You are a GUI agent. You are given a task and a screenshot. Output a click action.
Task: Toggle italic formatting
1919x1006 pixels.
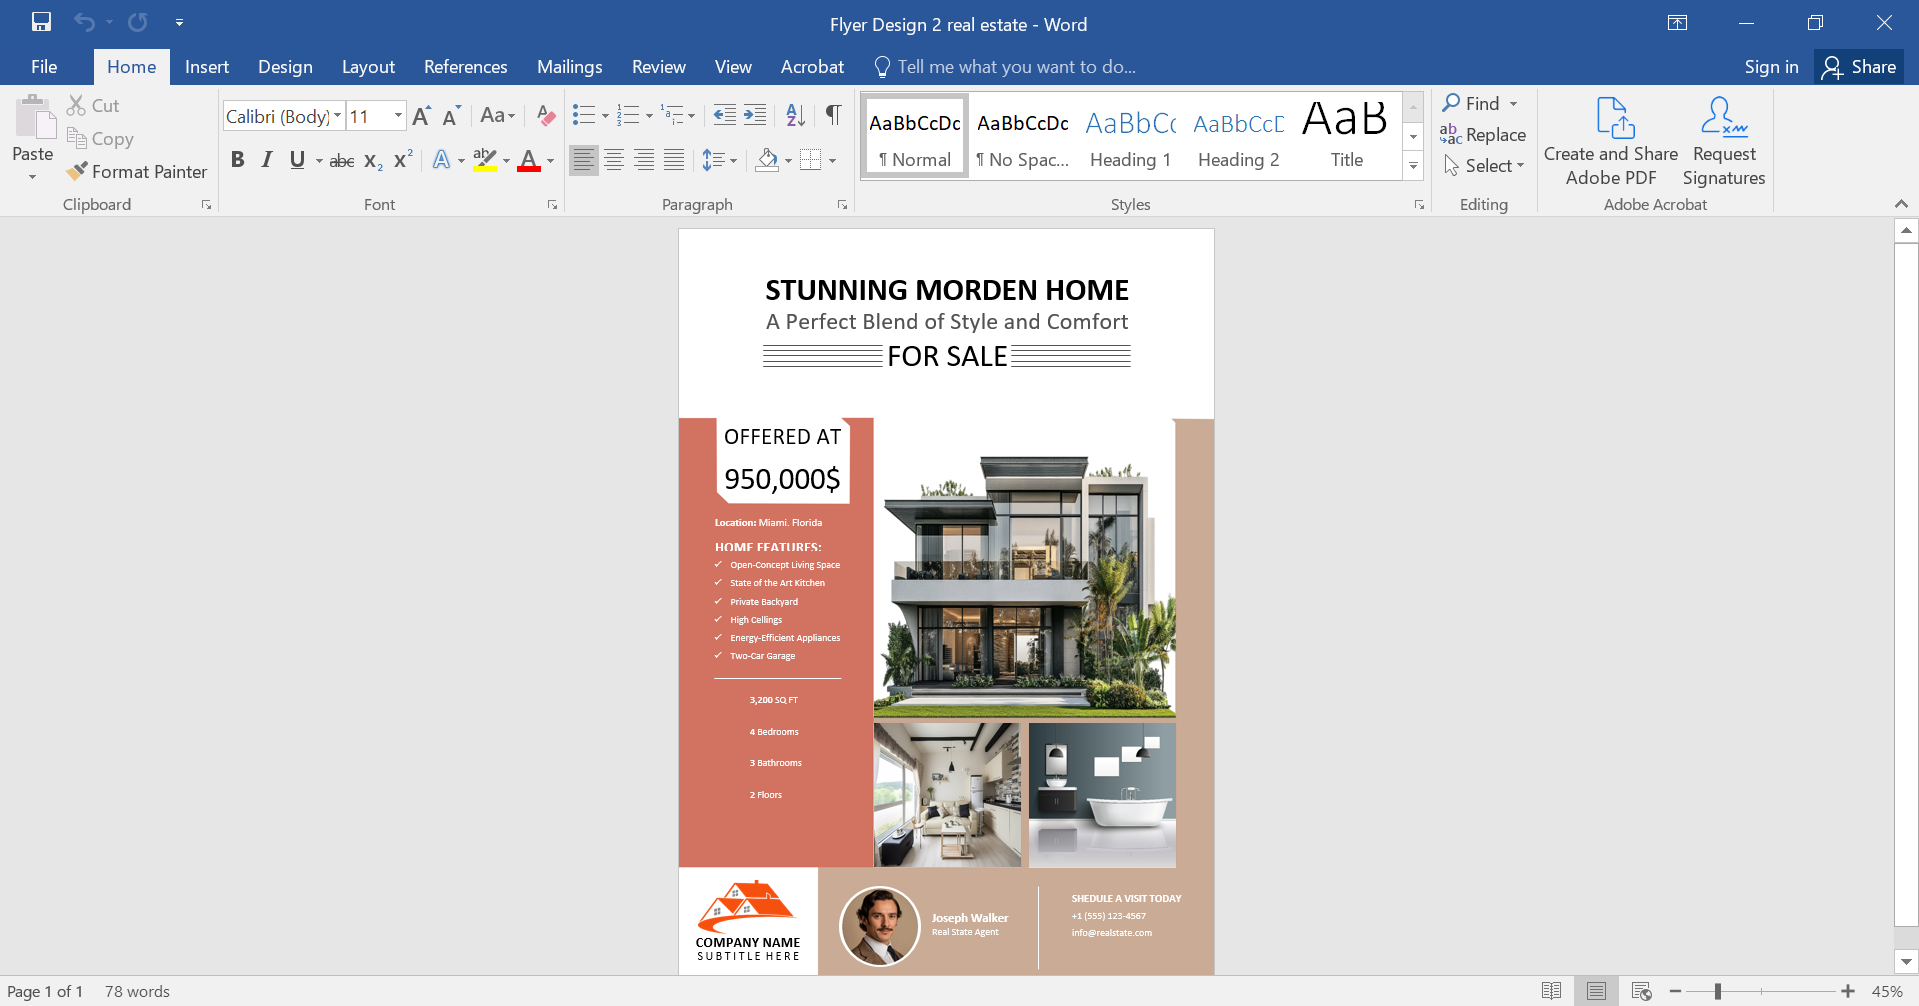pyautogui.click(x=266, y=160)
